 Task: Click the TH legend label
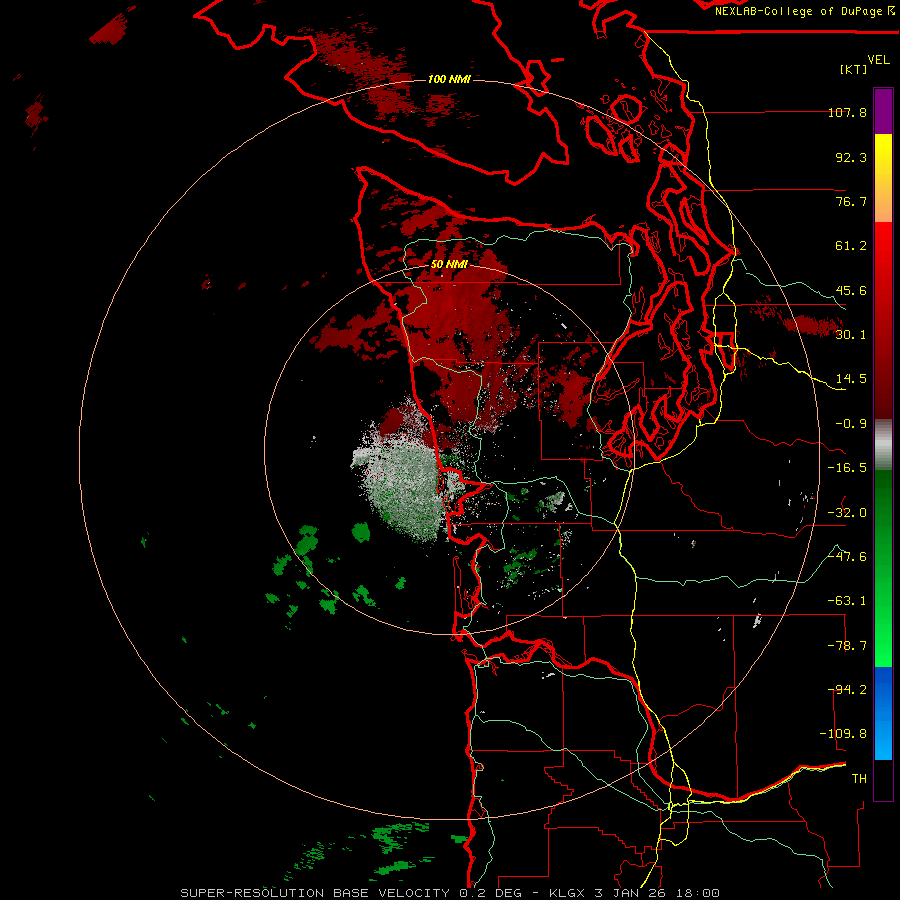click(x=859, y=779)
